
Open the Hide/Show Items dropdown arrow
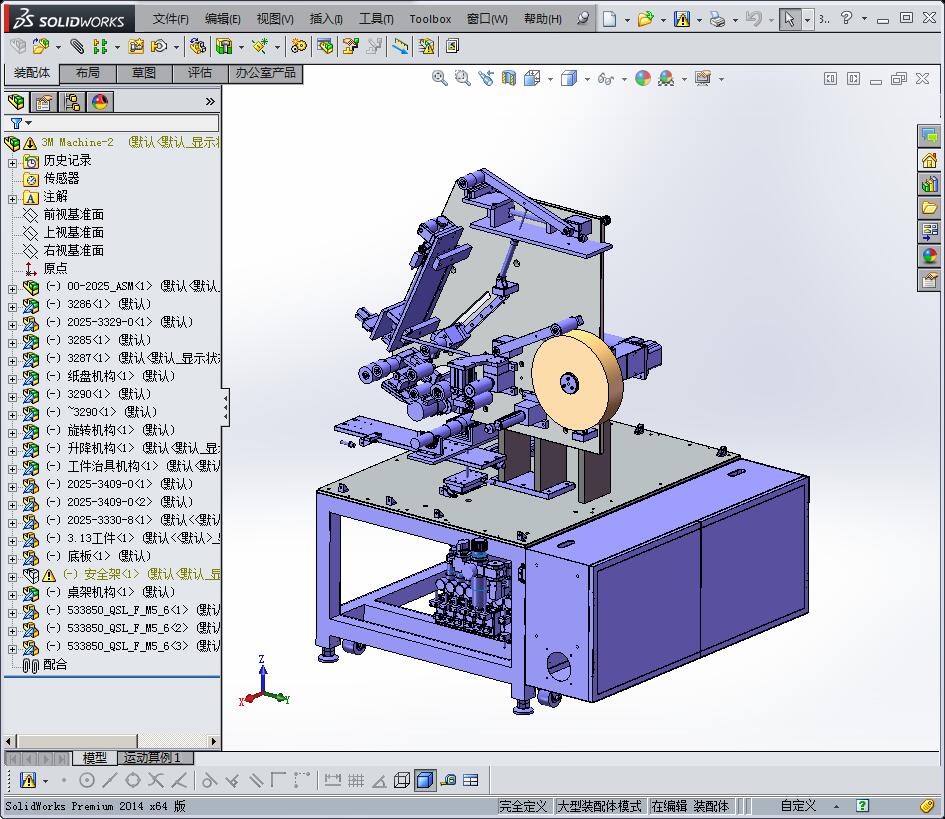coord(624,79)
